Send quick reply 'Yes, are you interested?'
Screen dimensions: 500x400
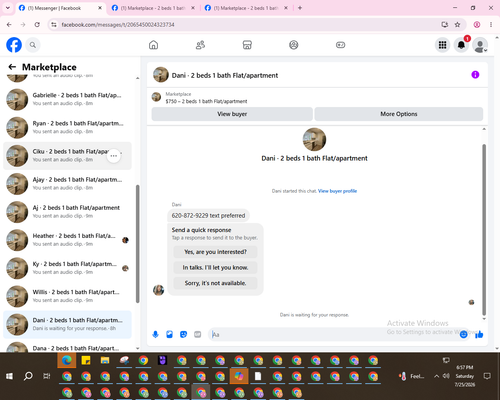(215, 252)
